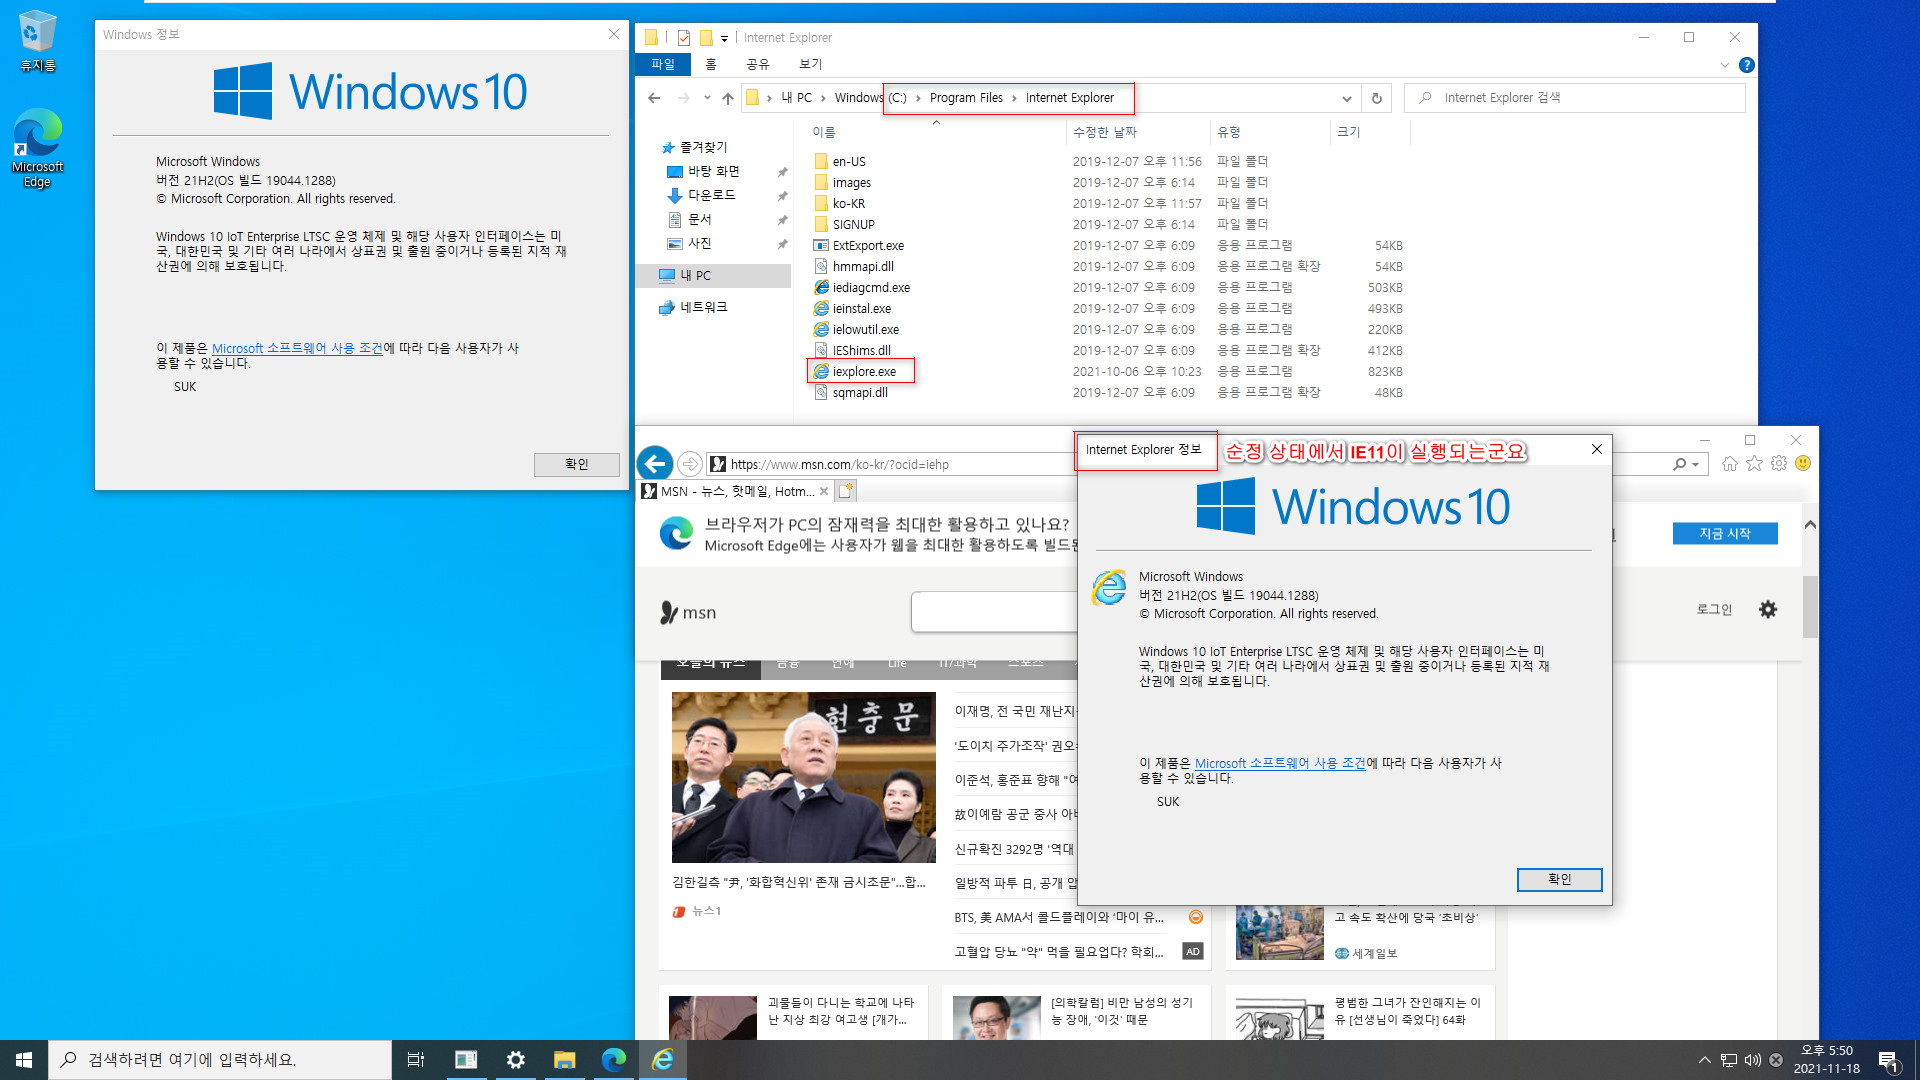Send feedback via the smiley icon in IE
The width and height of the screenshot is (1920, 1080).
[x=1803, y=463]
